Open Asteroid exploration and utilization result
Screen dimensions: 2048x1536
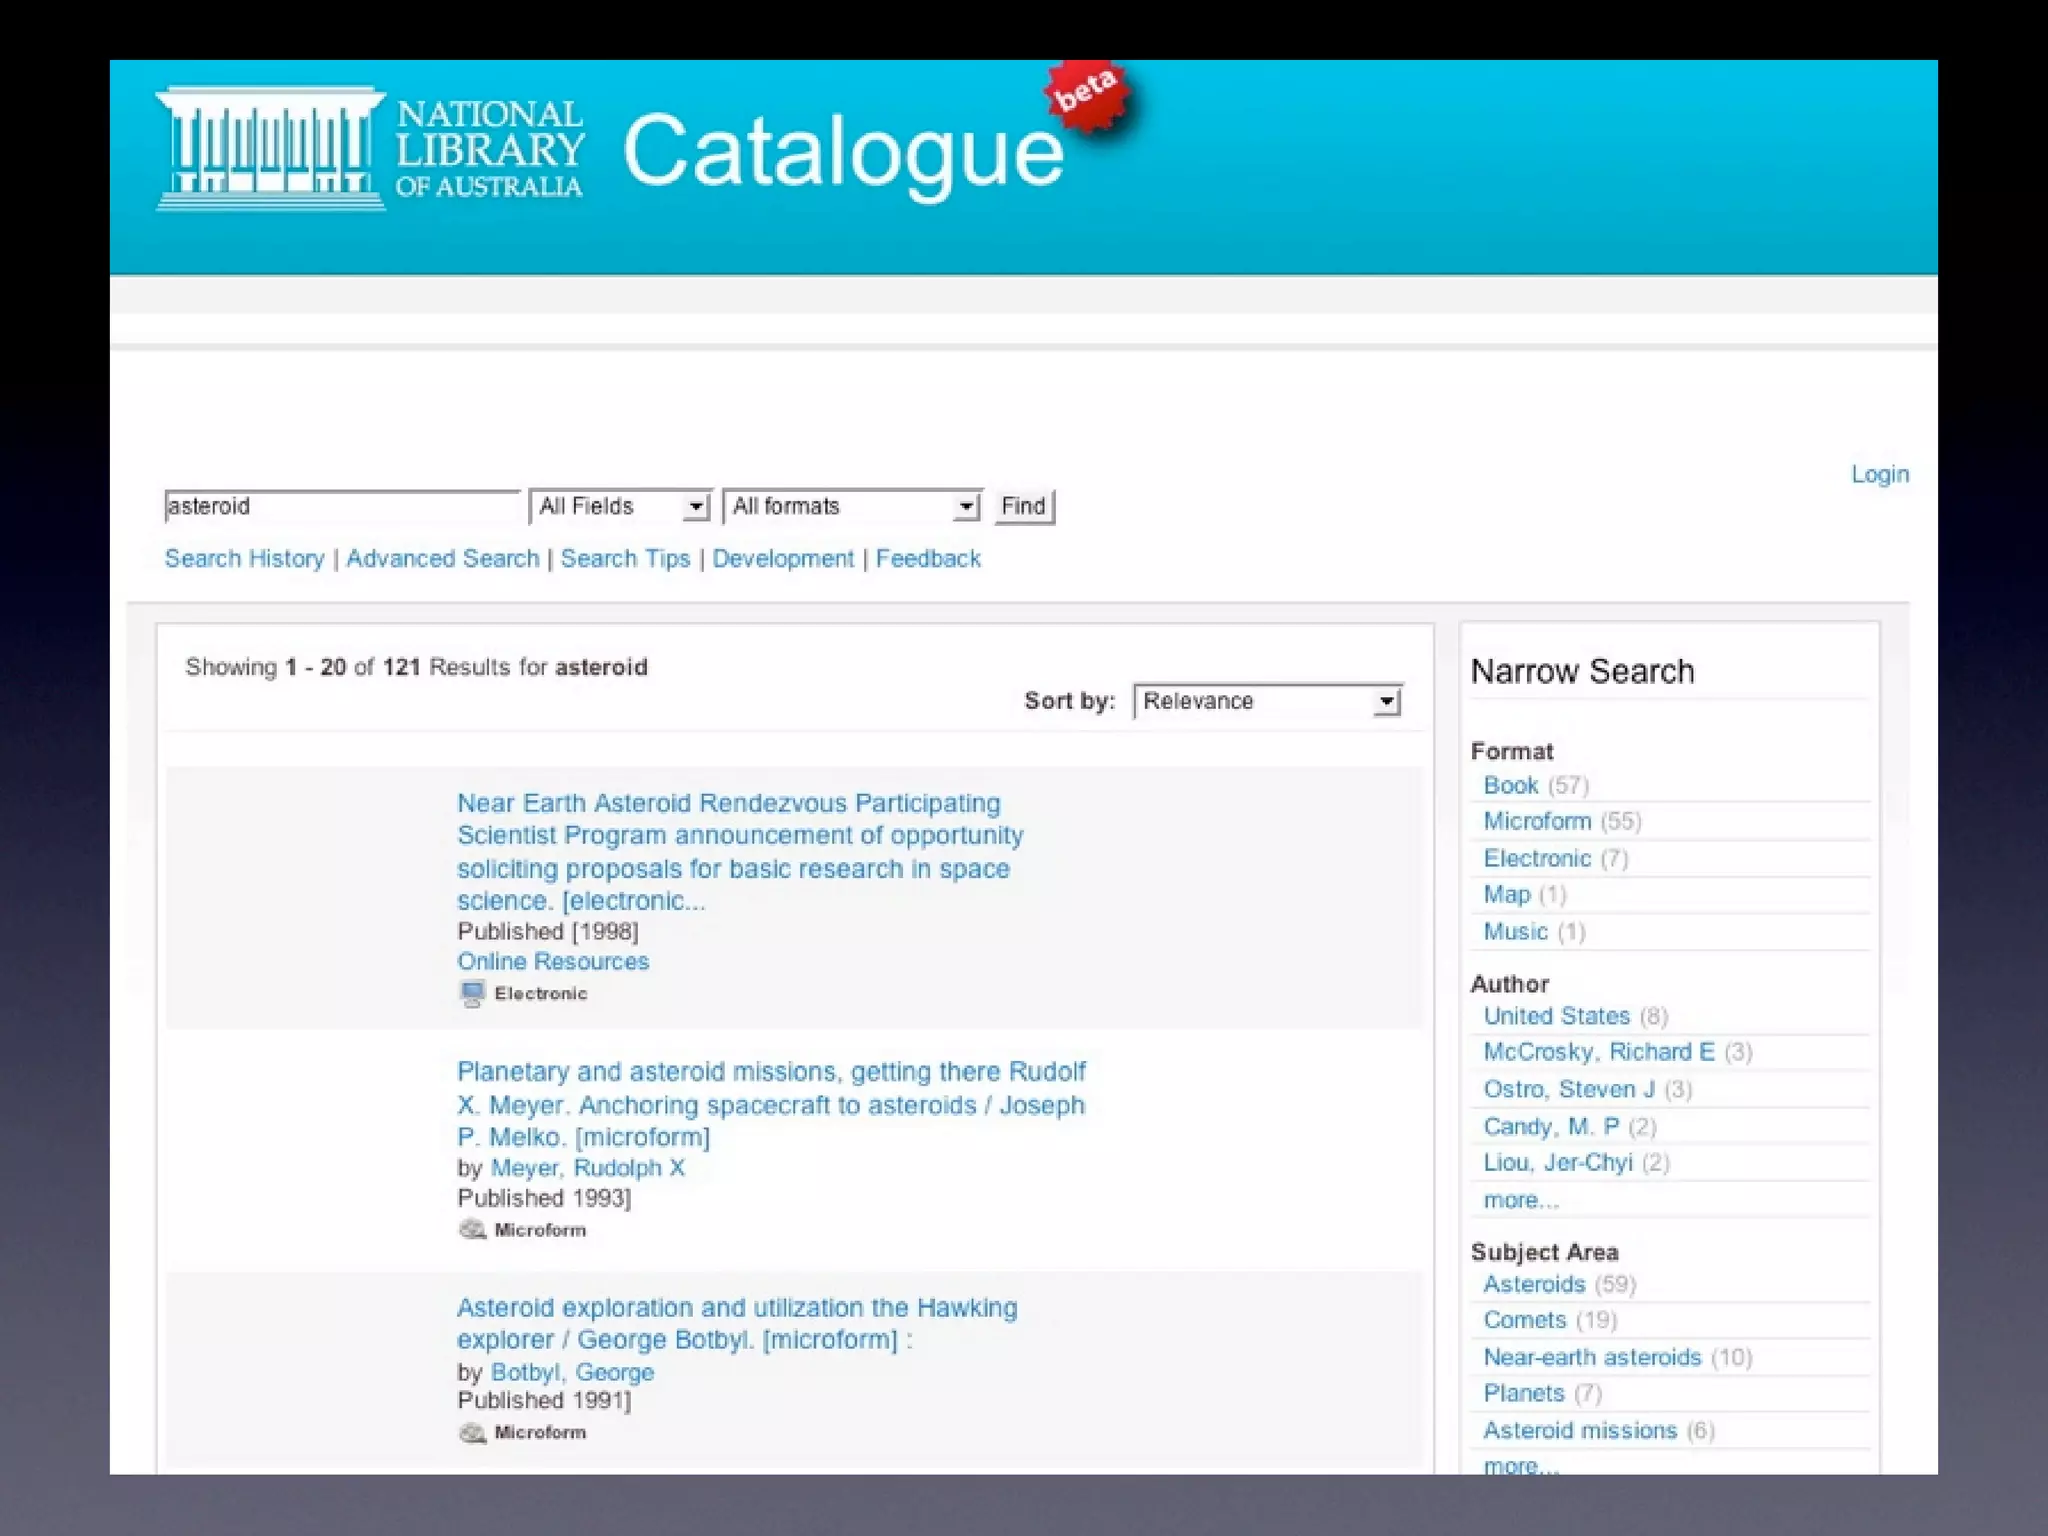pyautogui.click(x=737, y=1323)
